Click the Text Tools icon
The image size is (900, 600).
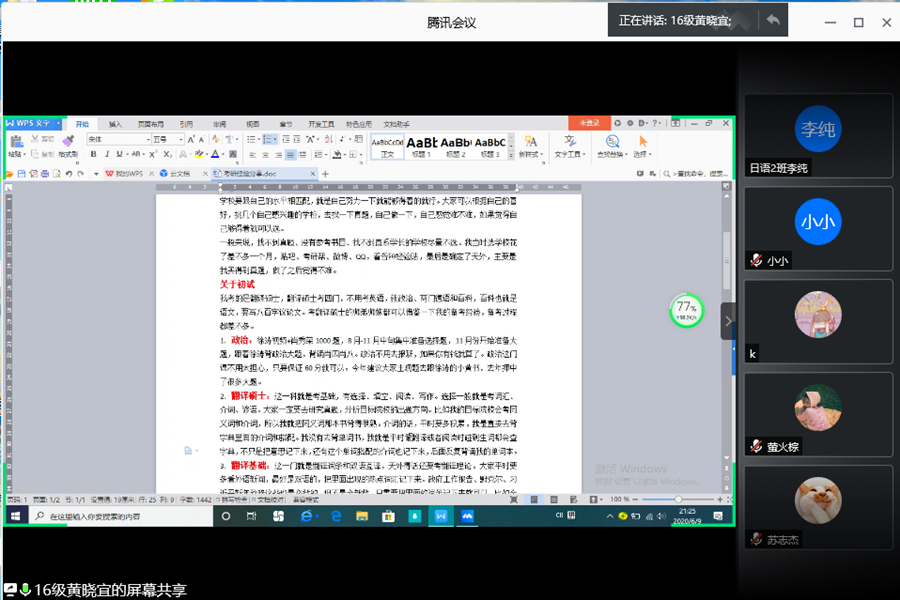pyautogui.click(x=568, y=146)
